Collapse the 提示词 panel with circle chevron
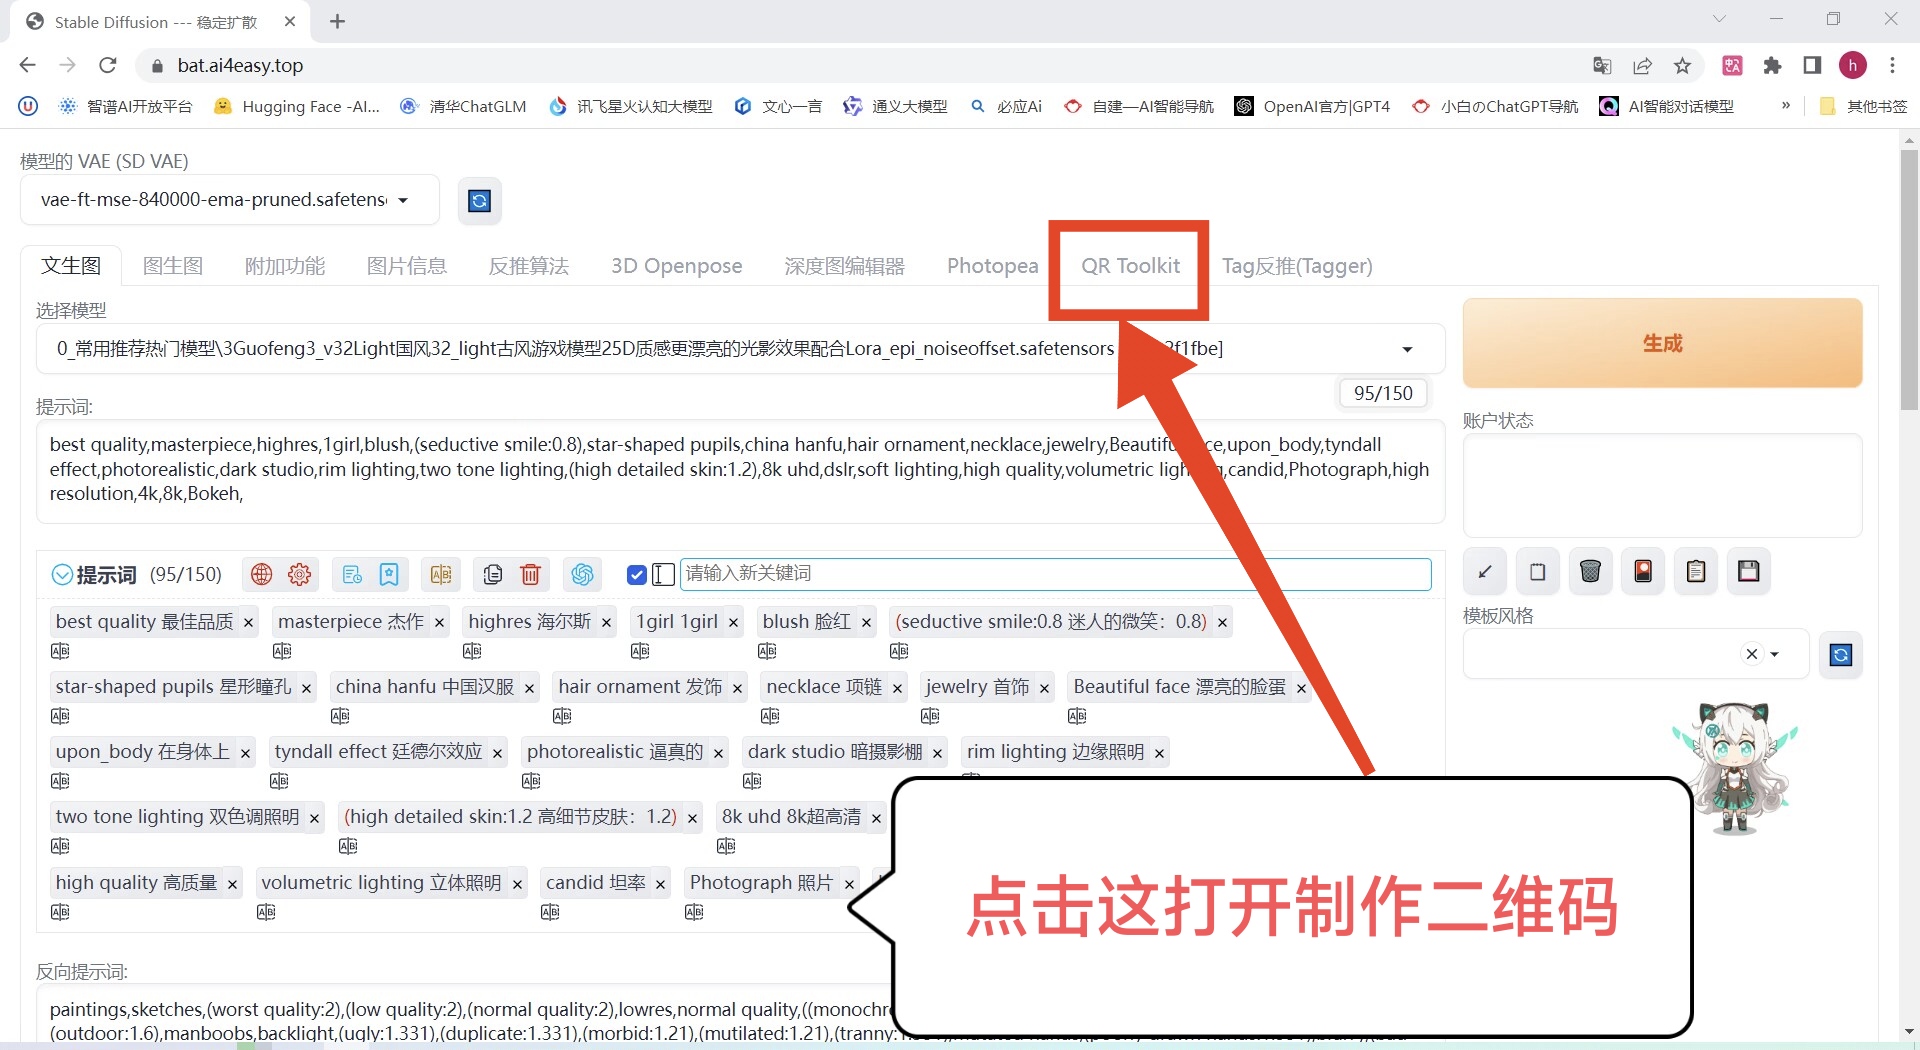Screen dimensions: 1920x1050 coord(62,575)
